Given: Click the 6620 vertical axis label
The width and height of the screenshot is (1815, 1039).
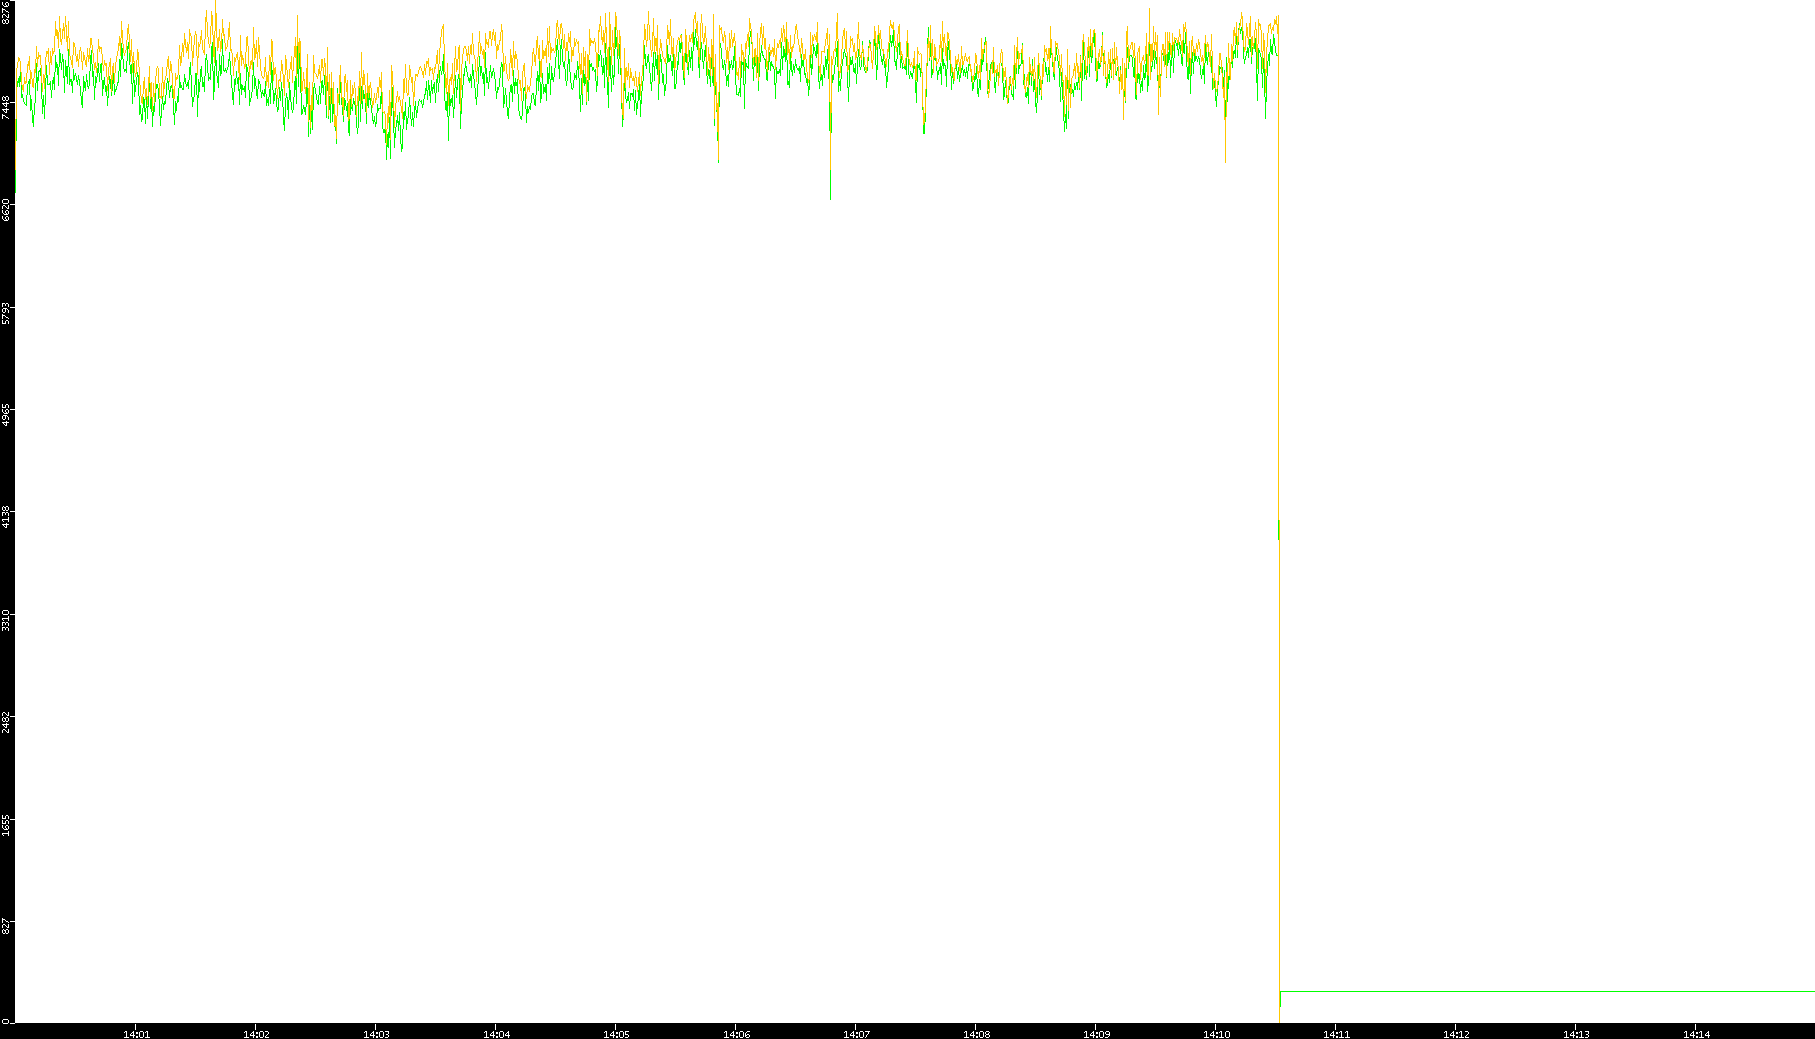Looking at the screenshot, I should click(x=6, y=210).
